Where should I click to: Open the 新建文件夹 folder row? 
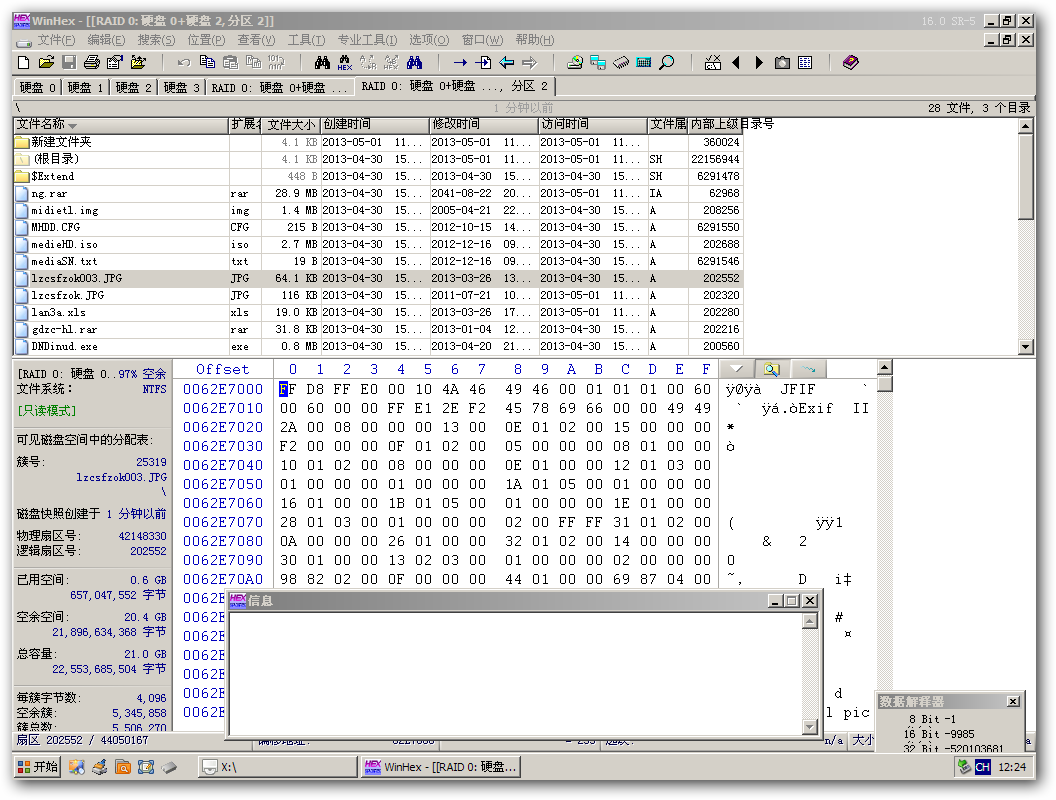click(378, 142)
